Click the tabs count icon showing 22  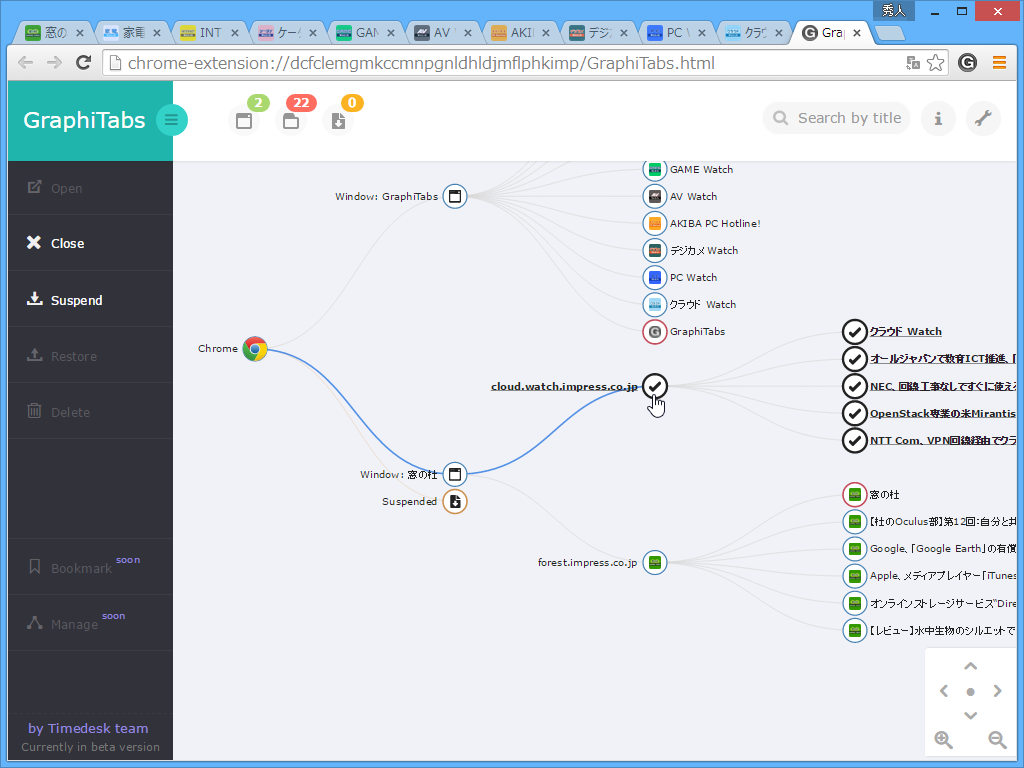291,119
